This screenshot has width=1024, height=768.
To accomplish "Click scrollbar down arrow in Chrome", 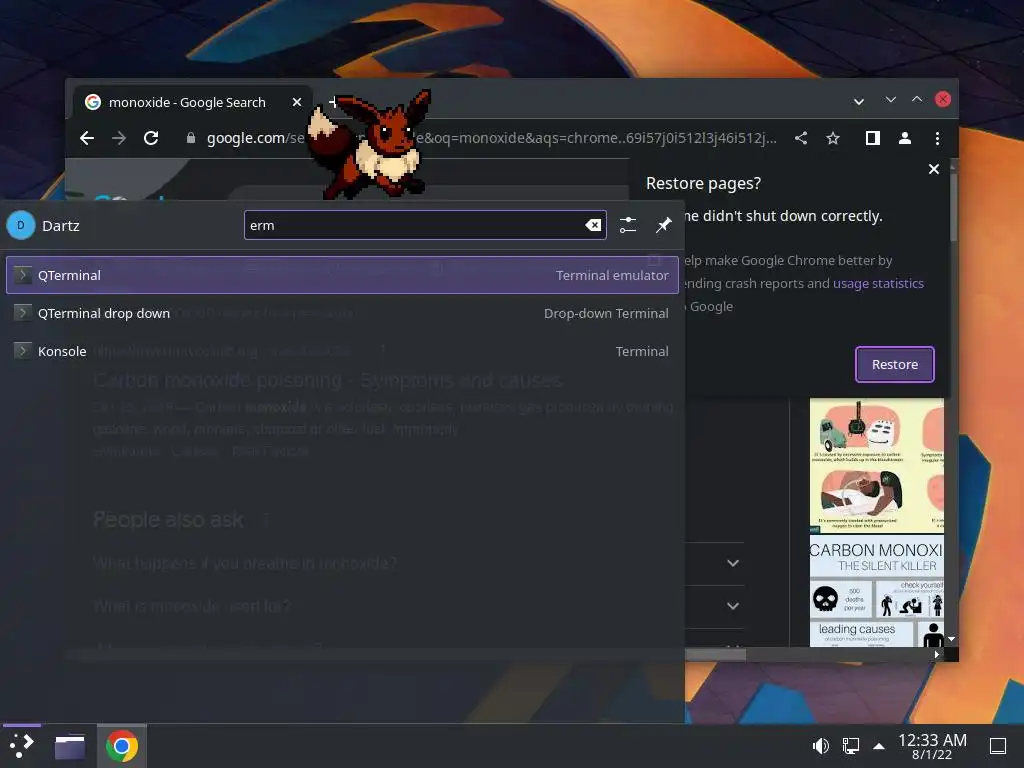I will [952, 639].
